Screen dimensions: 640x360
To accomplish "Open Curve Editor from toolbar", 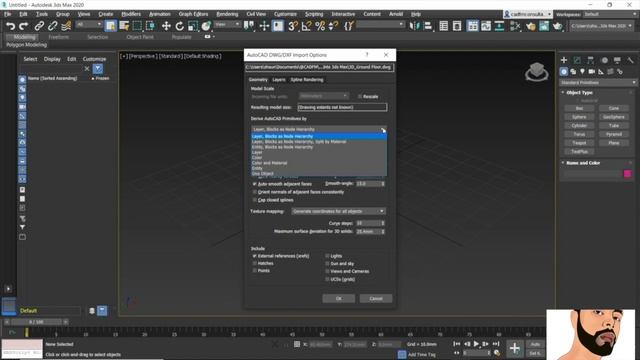I will click(486, 26).
